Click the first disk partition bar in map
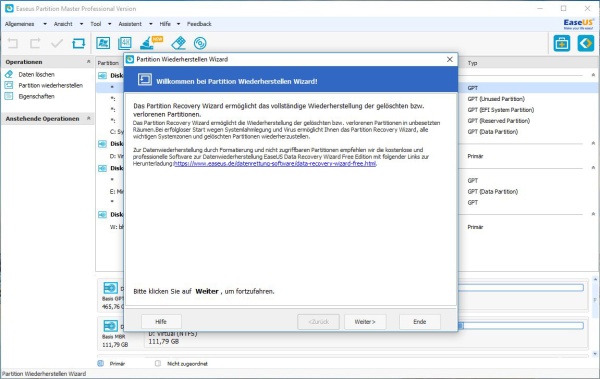The width and height of the screenshot is (600, 379). [x=520, y=288]
